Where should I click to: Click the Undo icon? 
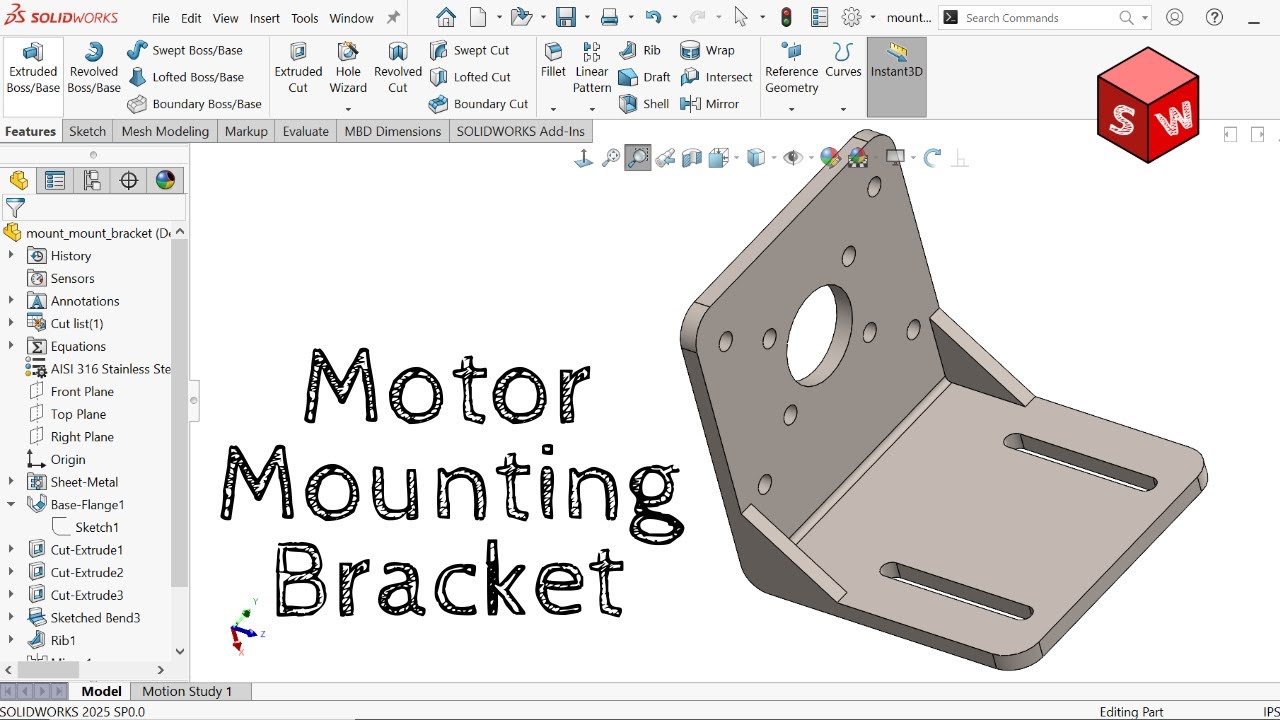click(653, 18)
